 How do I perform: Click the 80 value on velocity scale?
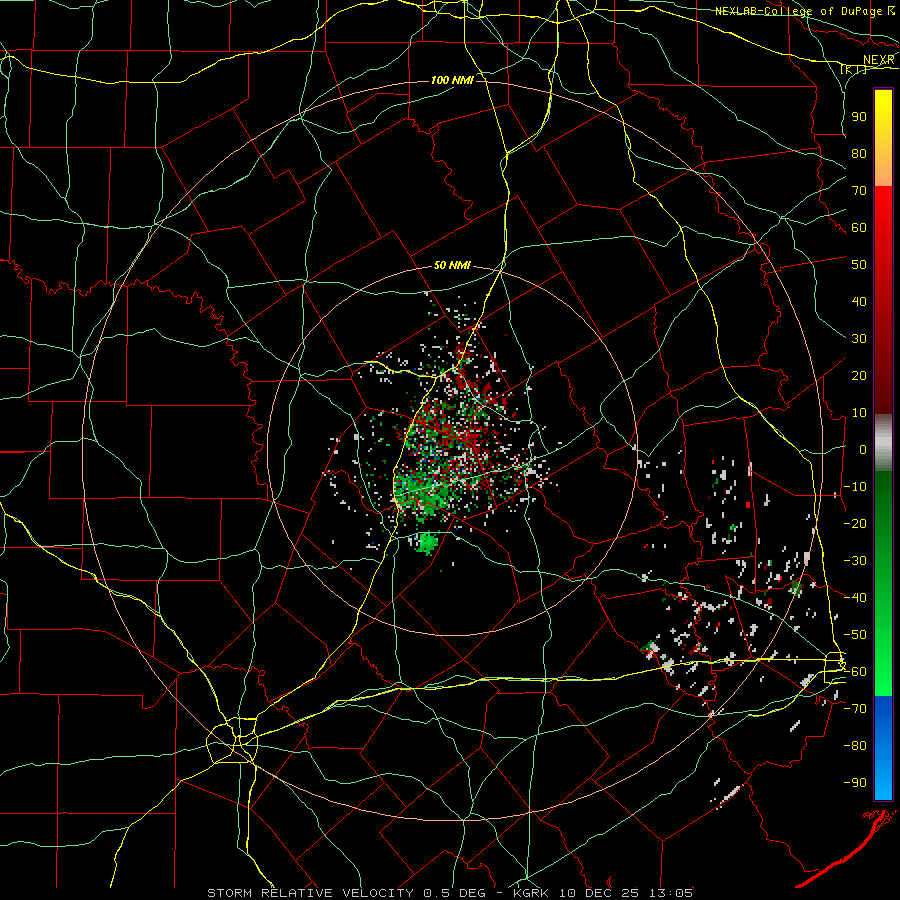tap(859, 154)
